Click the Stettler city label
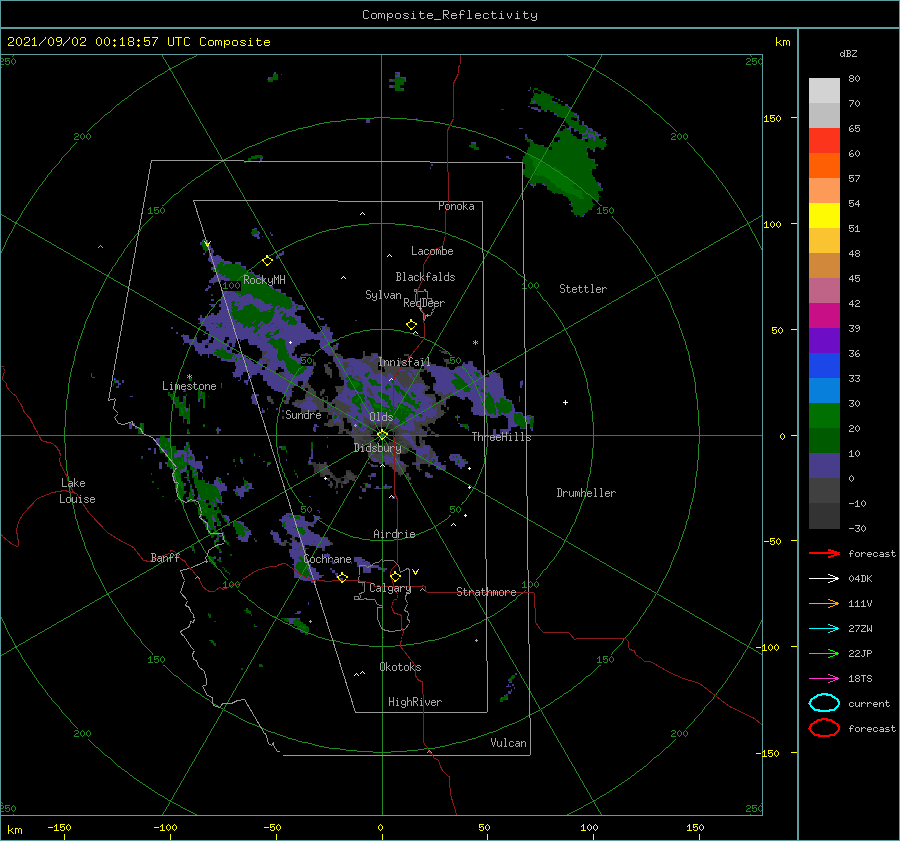 (x=583, y=289)
